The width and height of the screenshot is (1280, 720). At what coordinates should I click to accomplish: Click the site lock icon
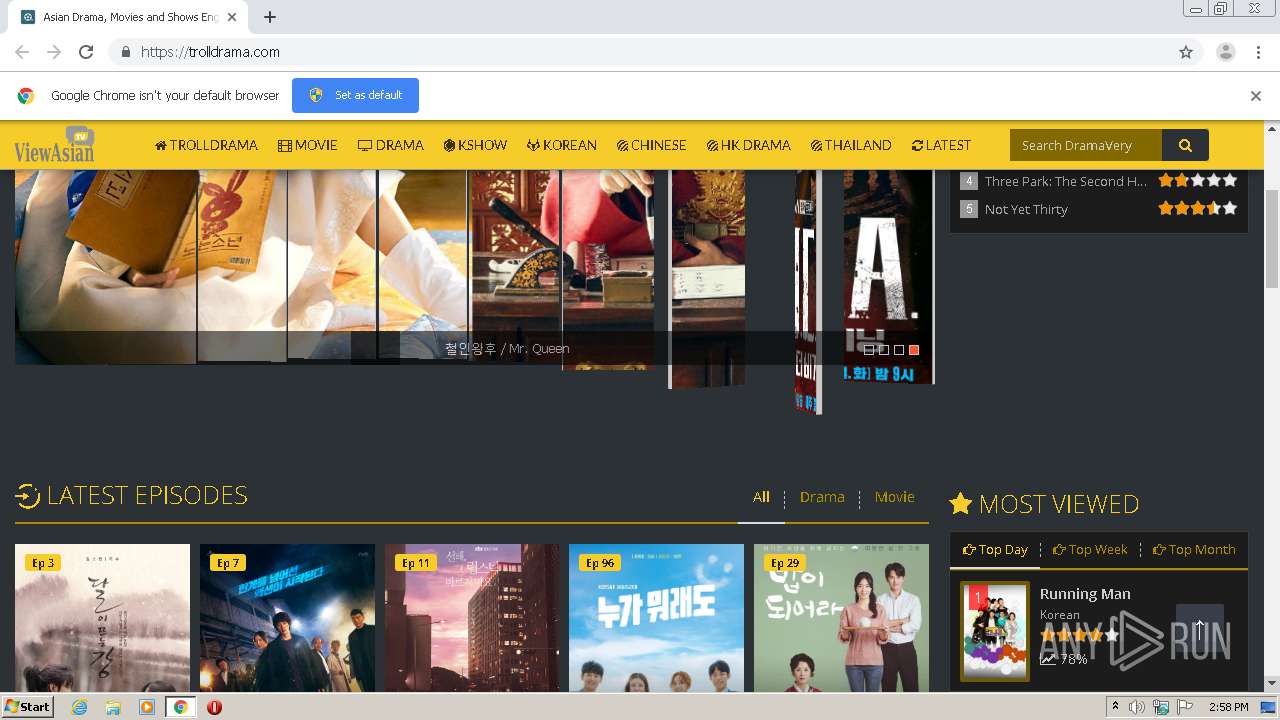pyautogui.click(x=125, y=52)
